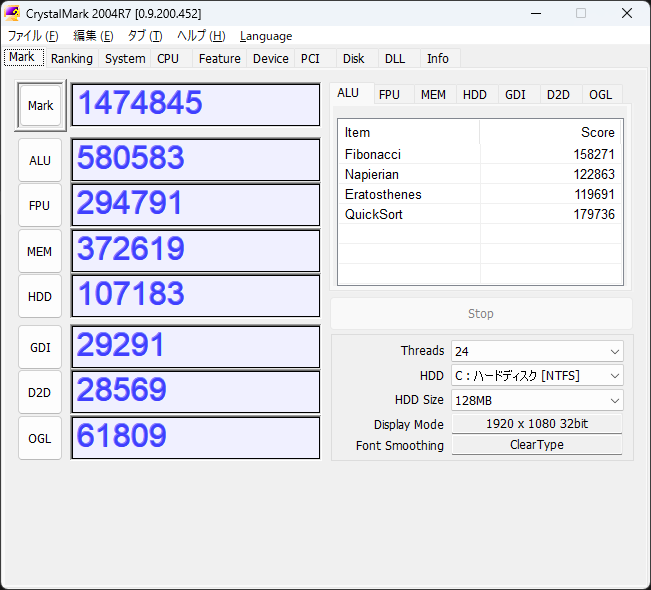Click the CrystalMark app icon in title bar
The width and height of the screenshot is (651, 590).
12,13
